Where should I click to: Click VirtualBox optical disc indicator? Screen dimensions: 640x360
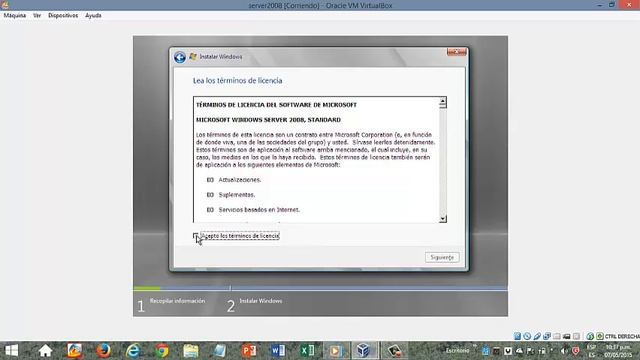527,336
